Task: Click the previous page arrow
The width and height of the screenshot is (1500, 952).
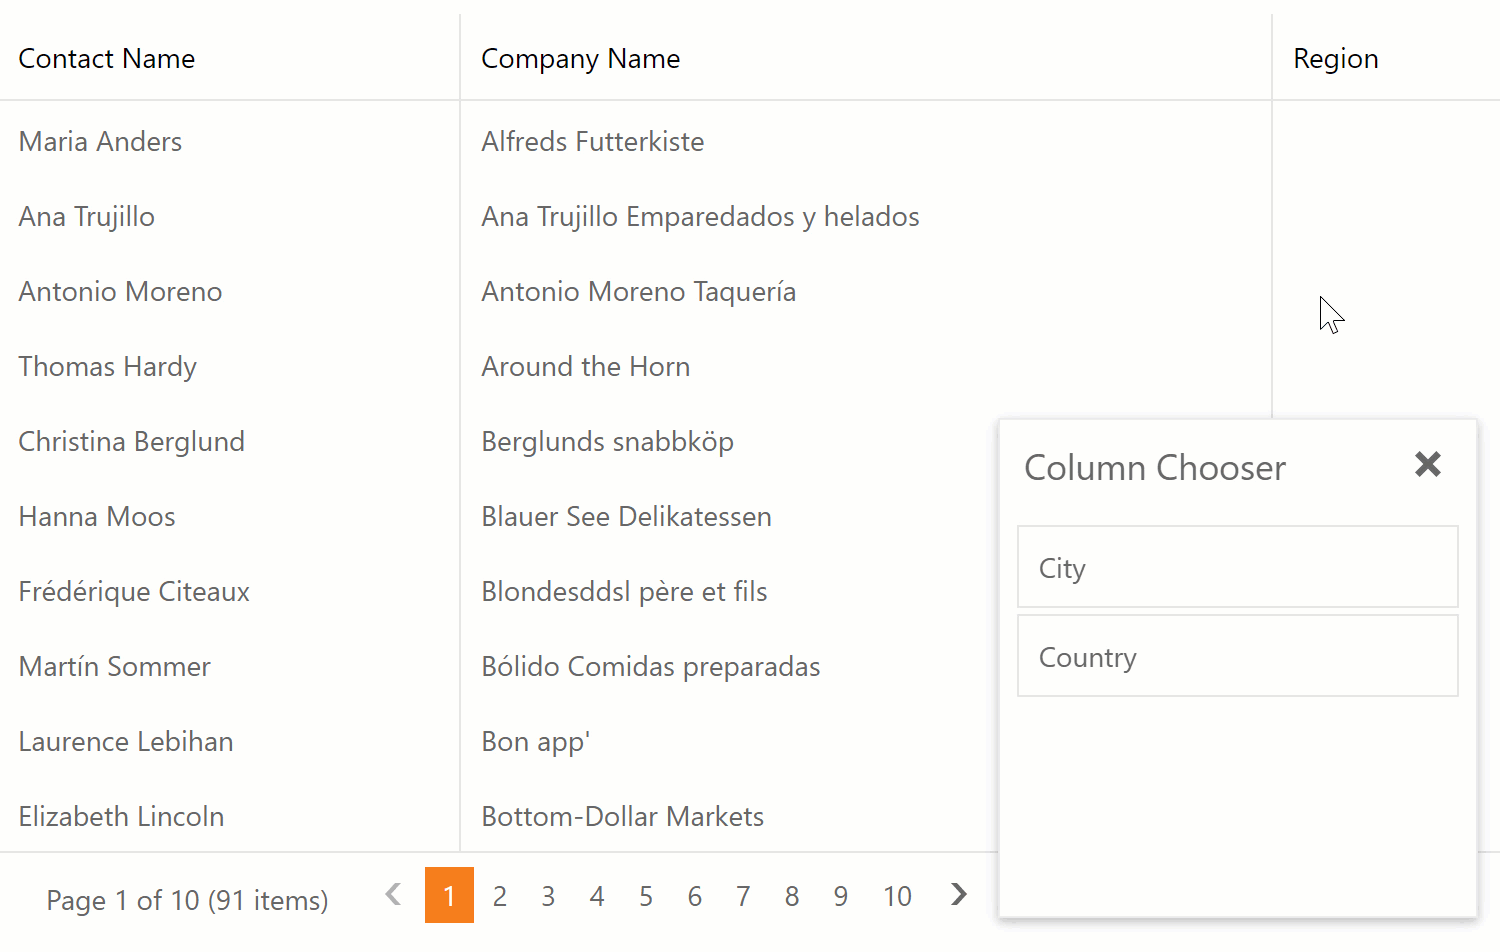Action: (x=393, y=895)
